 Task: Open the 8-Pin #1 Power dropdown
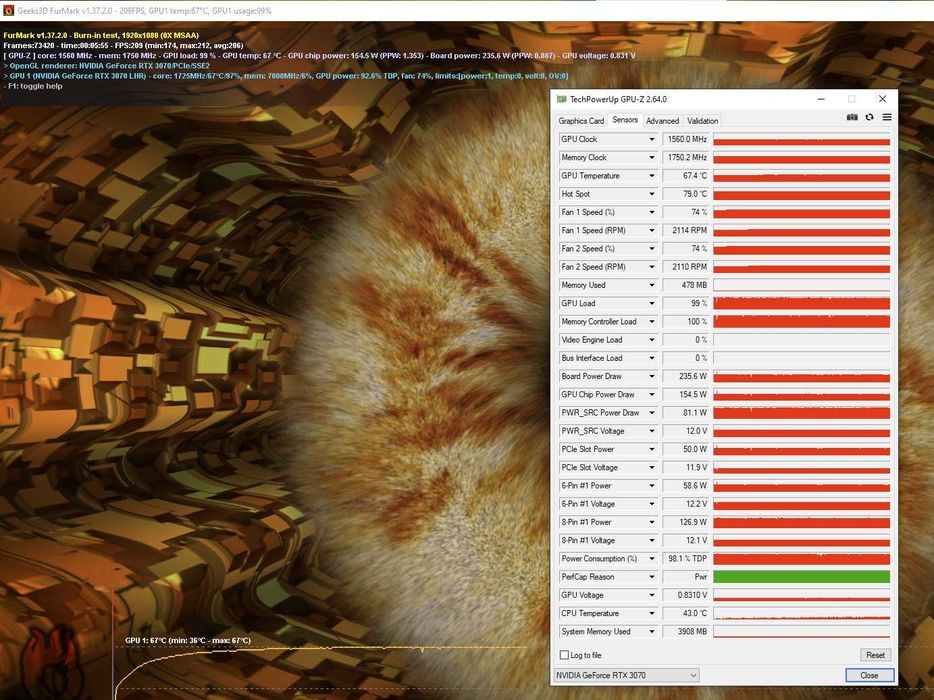click(652, 522)
